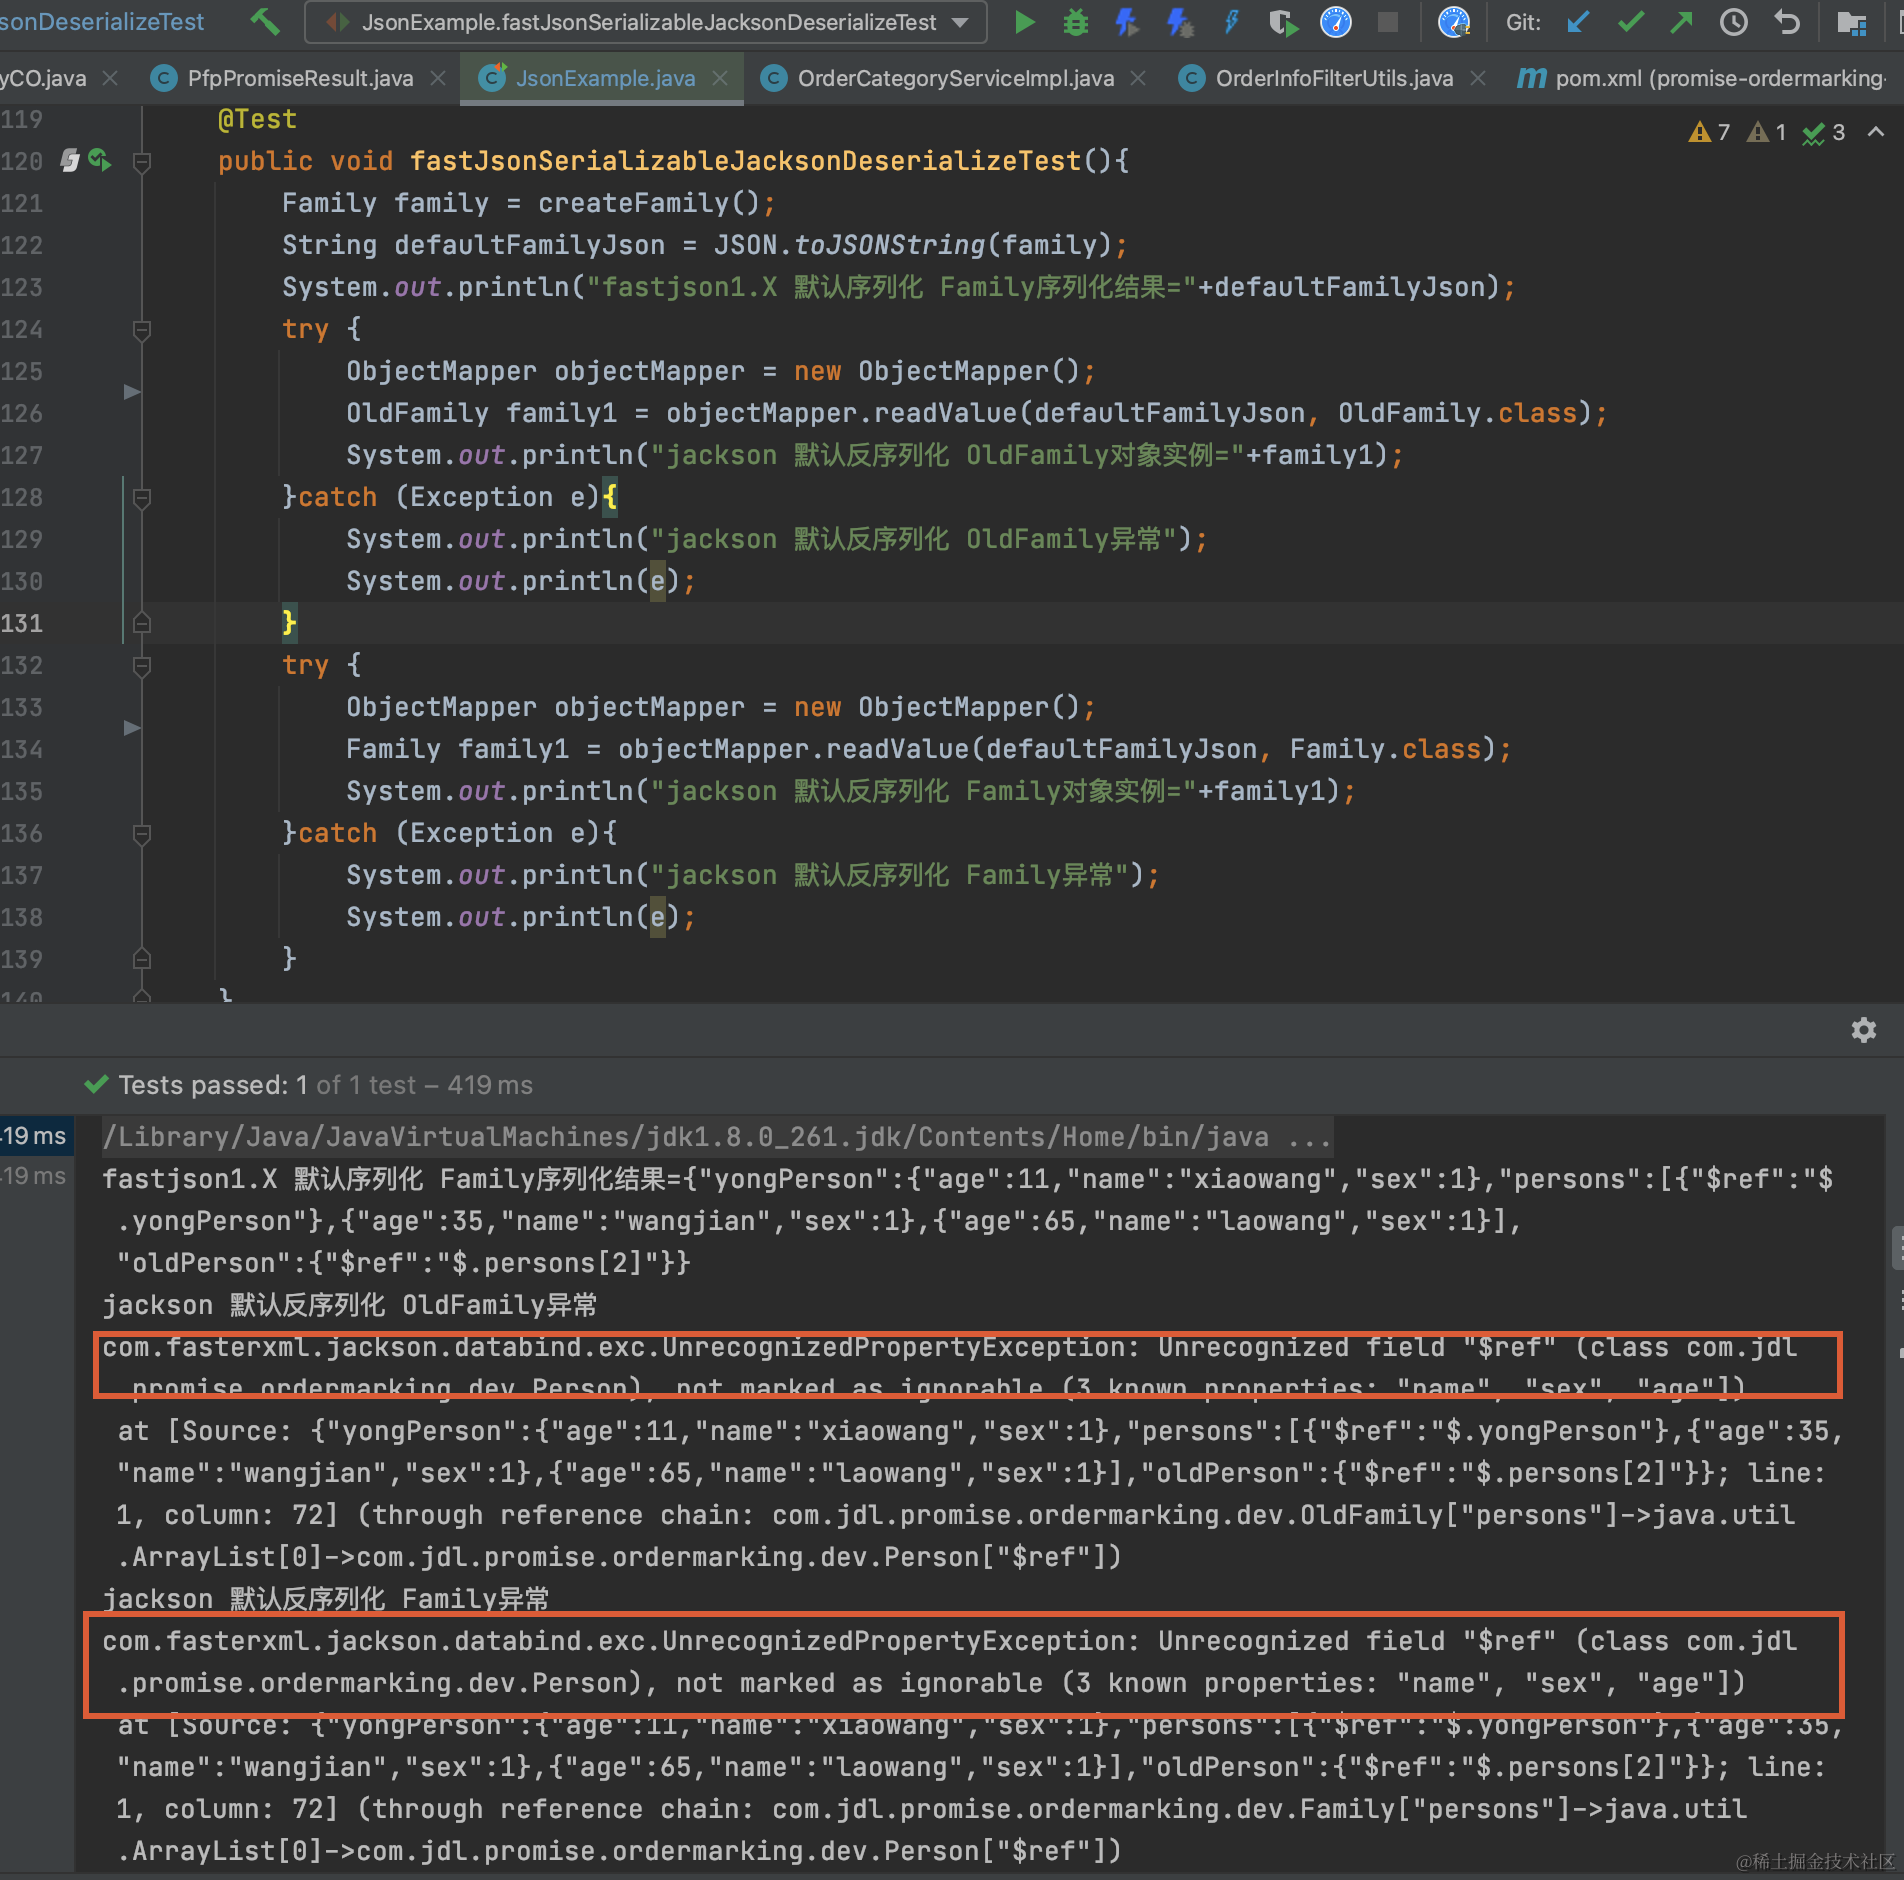Close the OrderInfoFilterUtils.java tab
Screen dimensions: 1904x1880
1478,78
